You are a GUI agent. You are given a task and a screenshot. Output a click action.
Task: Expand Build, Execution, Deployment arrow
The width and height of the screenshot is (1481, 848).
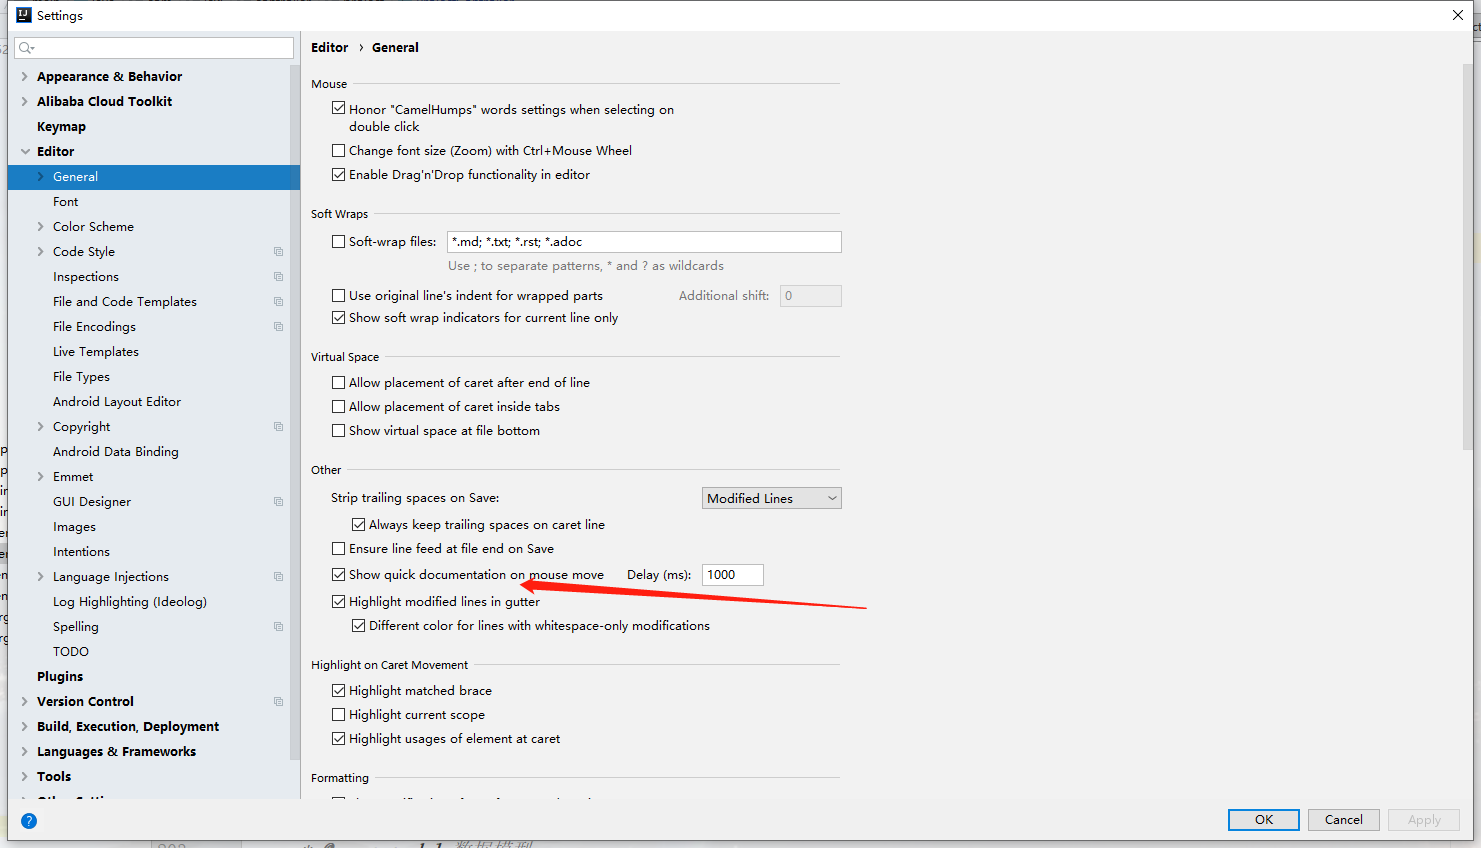coord(25,727)
